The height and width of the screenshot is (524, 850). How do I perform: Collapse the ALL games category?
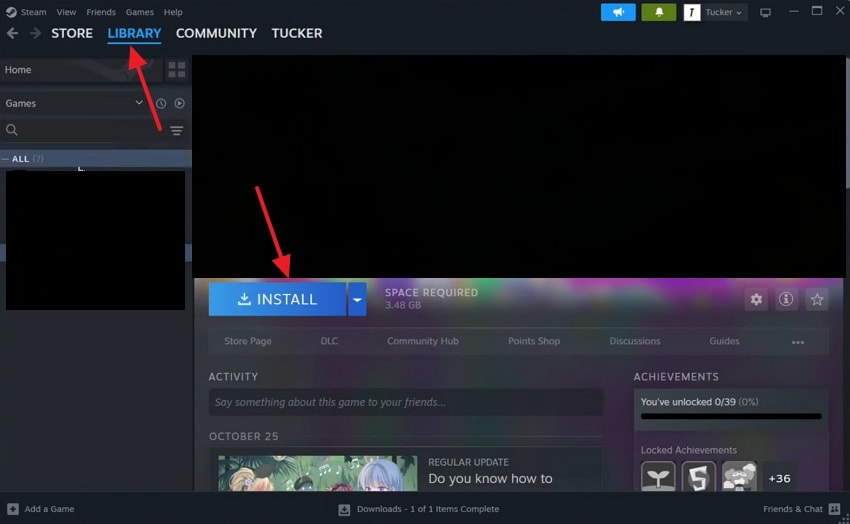95,159
